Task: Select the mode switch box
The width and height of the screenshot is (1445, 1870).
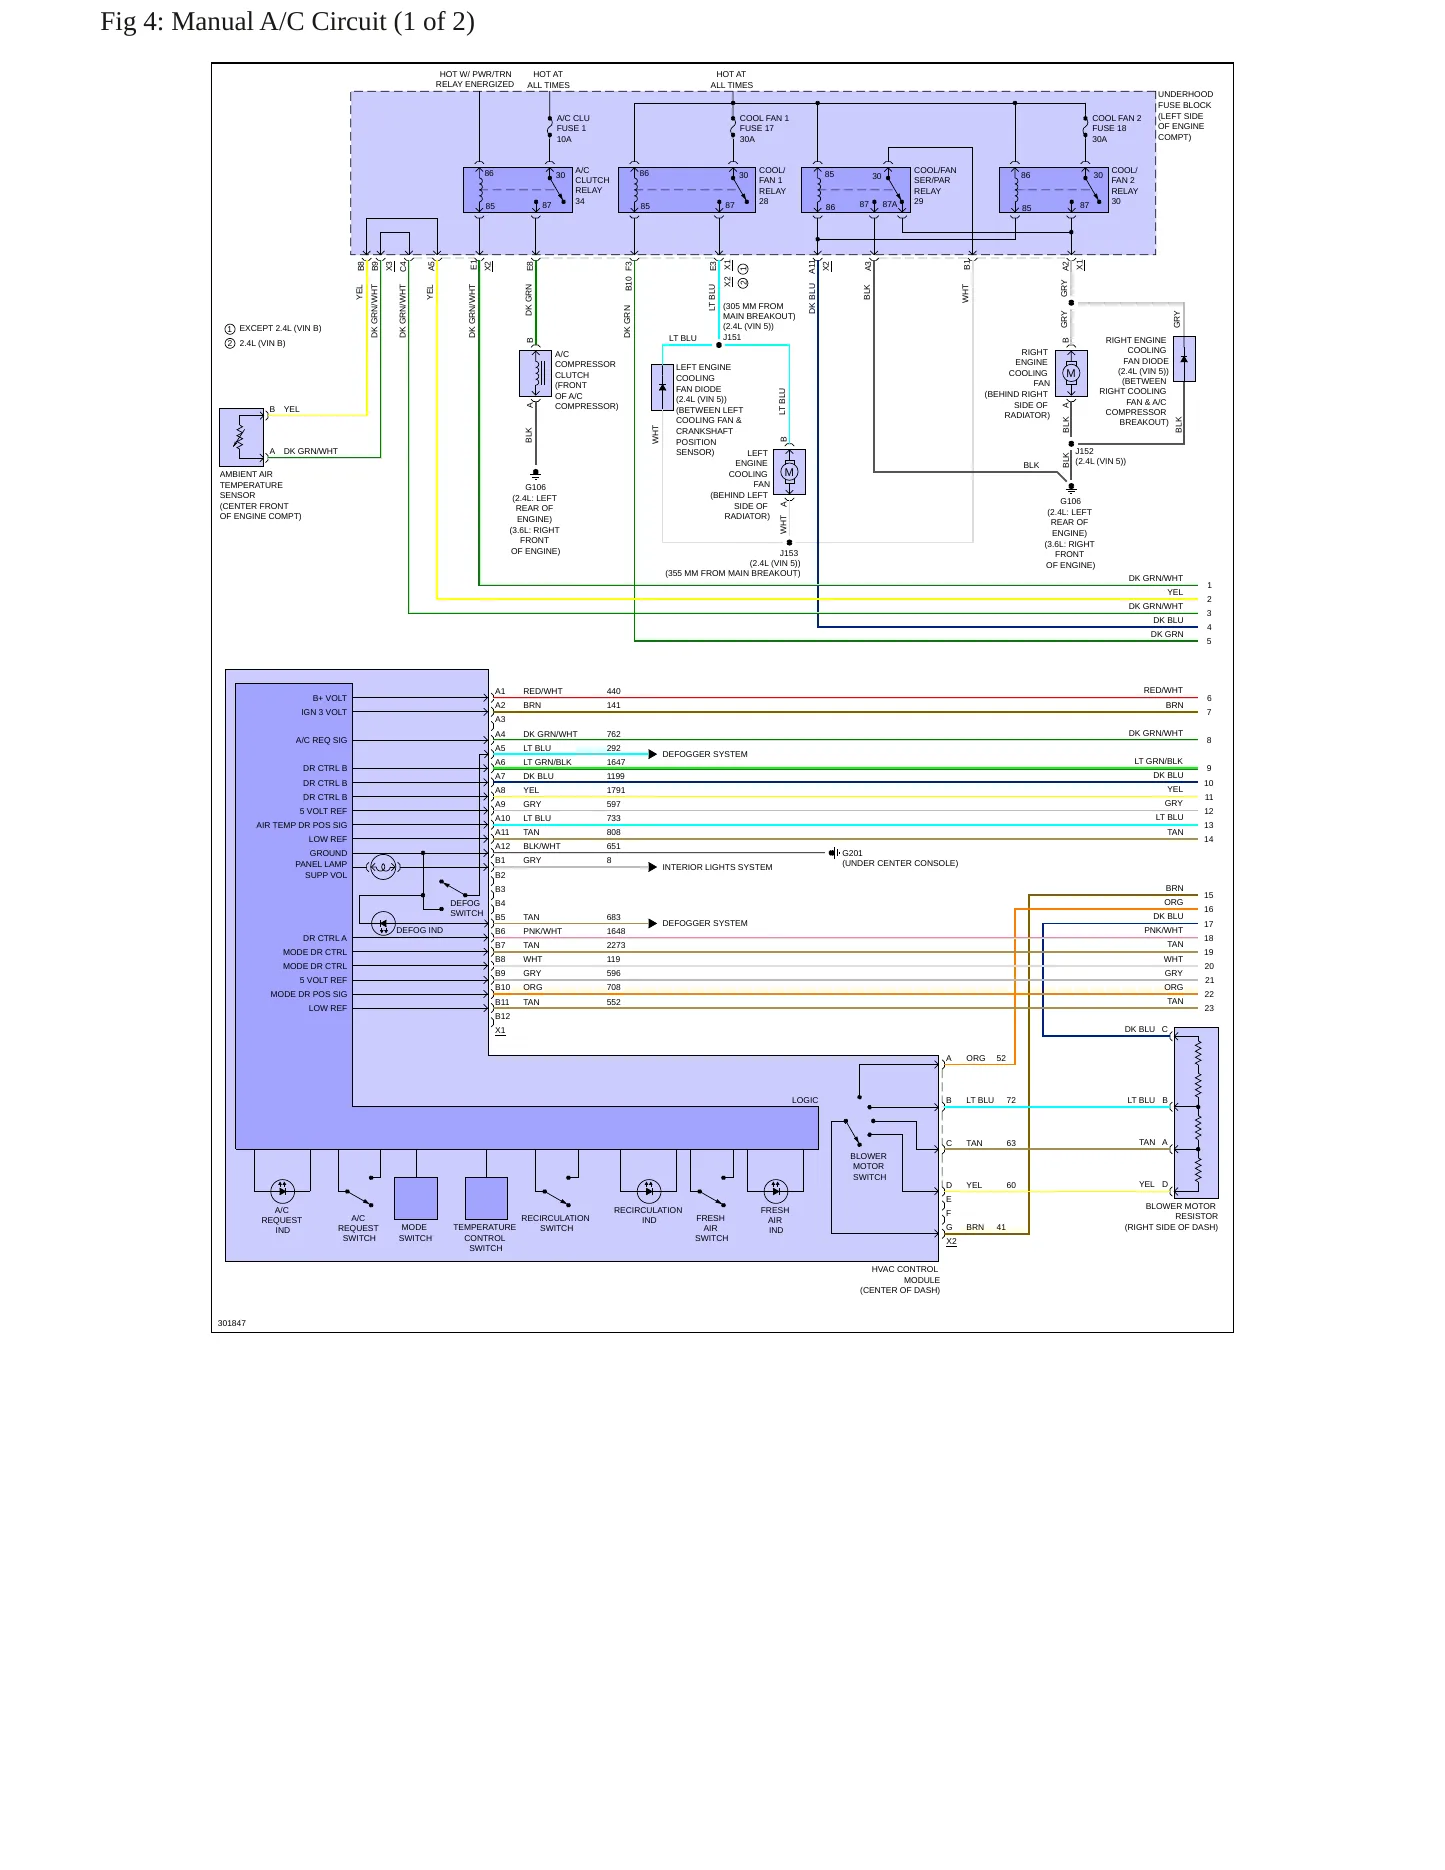Action: 416,1198
